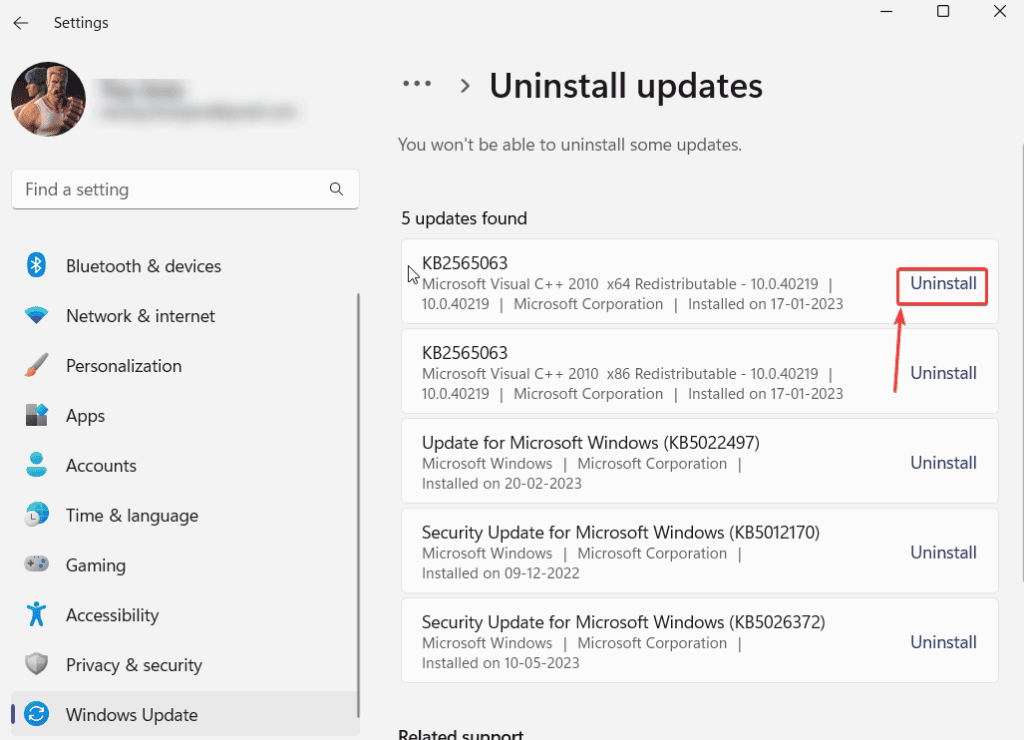Select Security Update (KB5012170) title

(x=620, y=532)
